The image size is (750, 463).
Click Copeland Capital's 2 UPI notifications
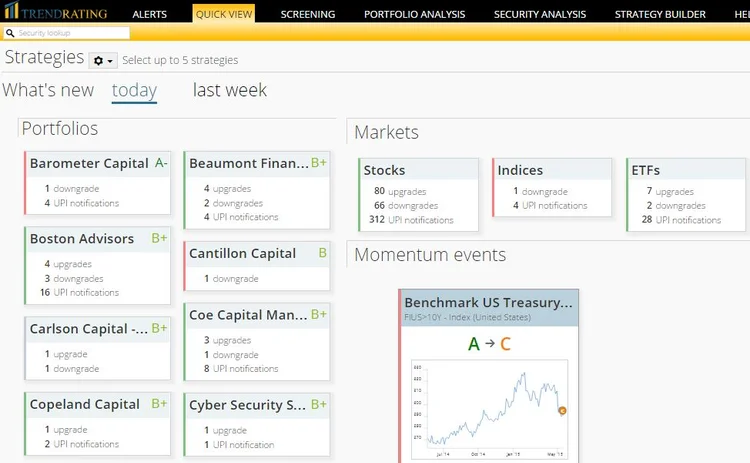click(x=82, y=444)
